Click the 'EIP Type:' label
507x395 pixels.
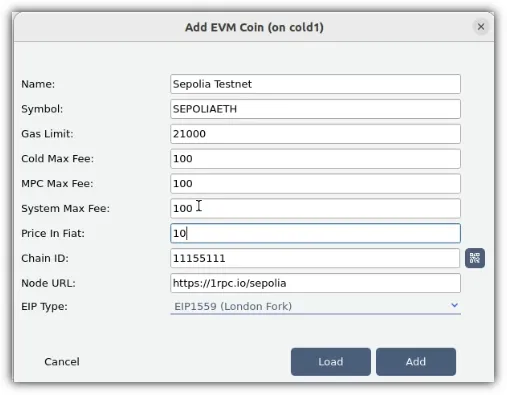click(x=44, y=306)
